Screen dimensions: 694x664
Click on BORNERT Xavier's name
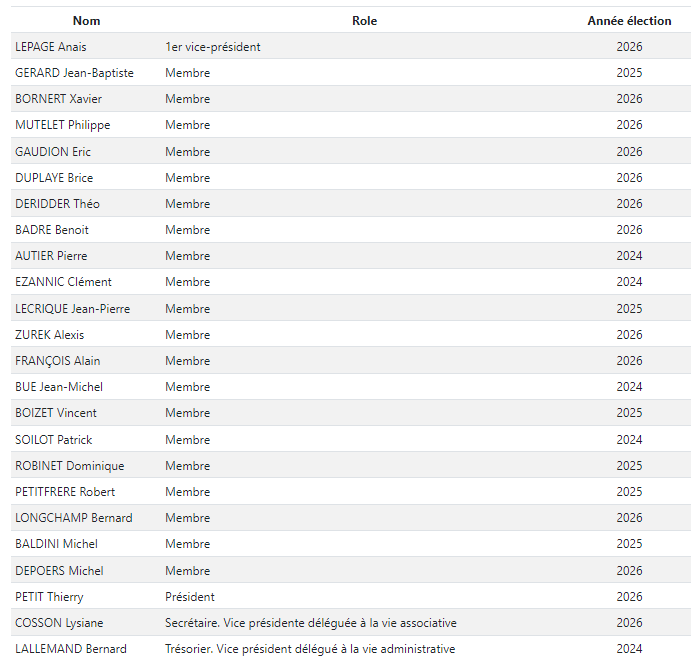(x=58, y=99)
